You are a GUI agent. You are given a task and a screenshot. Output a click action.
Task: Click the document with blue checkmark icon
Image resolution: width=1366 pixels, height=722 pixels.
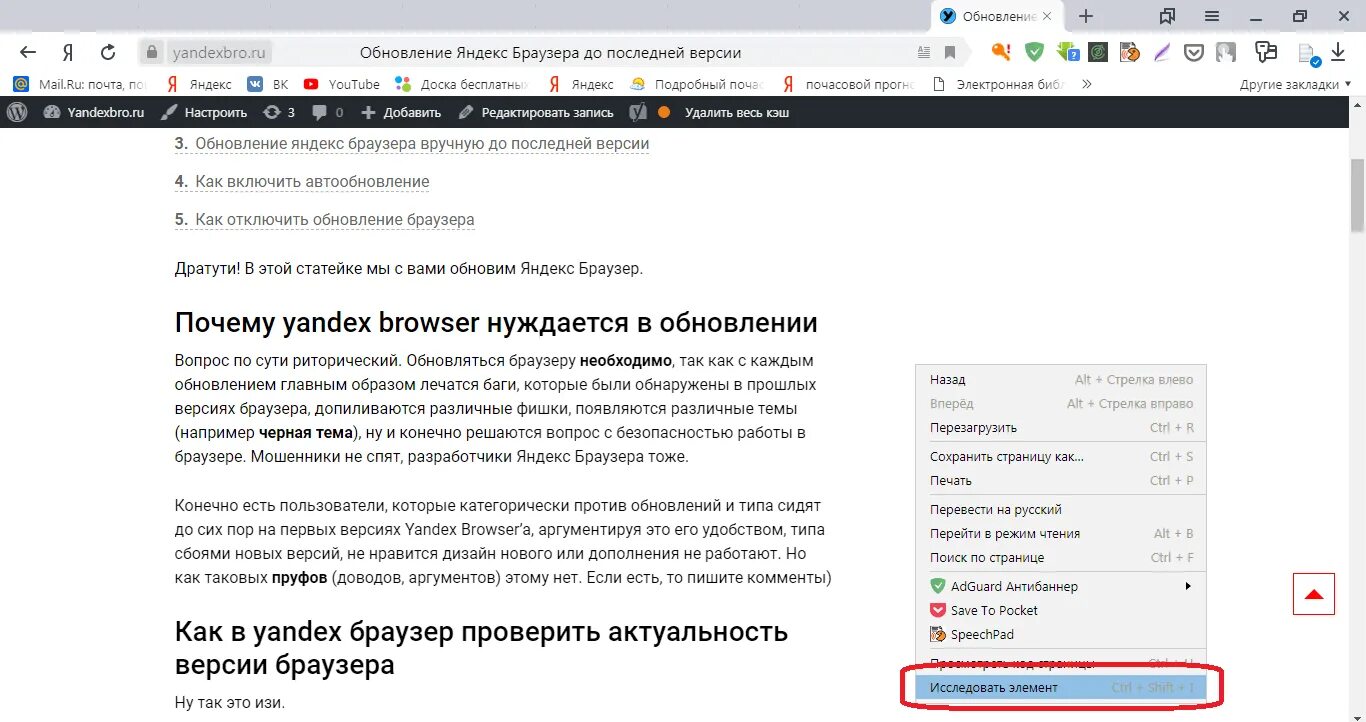point(1308,54)
